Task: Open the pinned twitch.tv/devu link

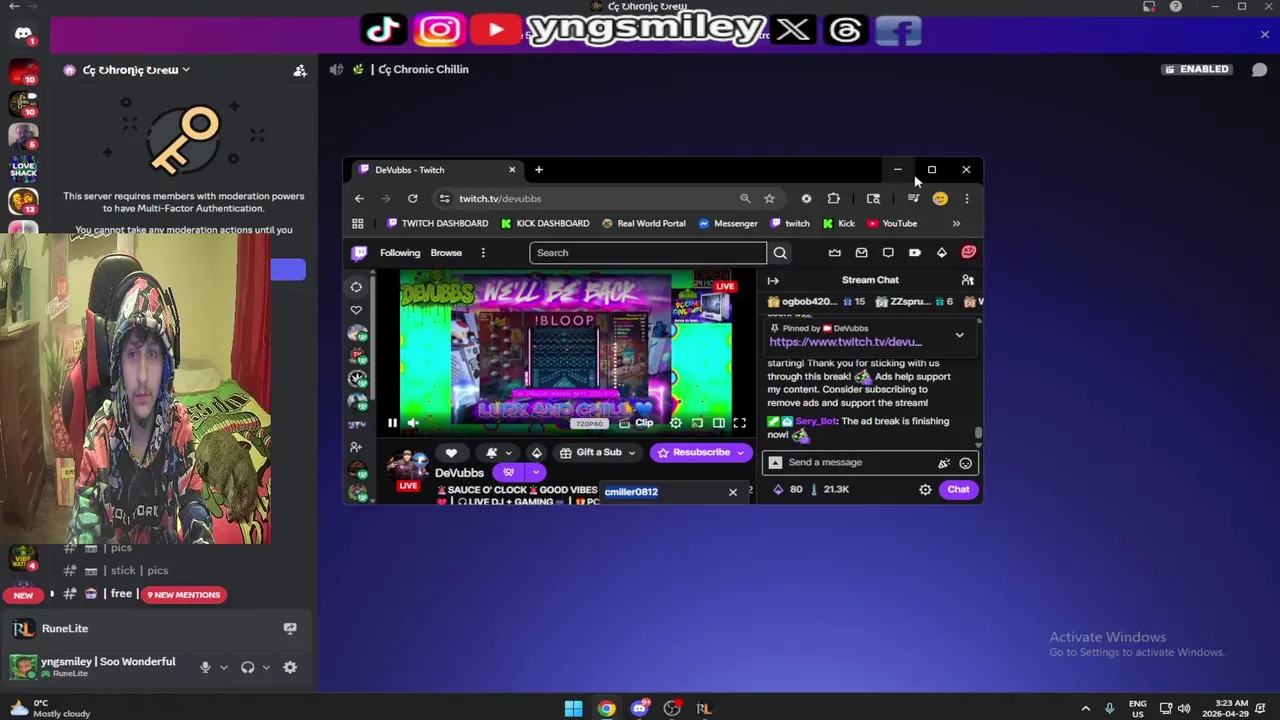Action: click(845, 342)
